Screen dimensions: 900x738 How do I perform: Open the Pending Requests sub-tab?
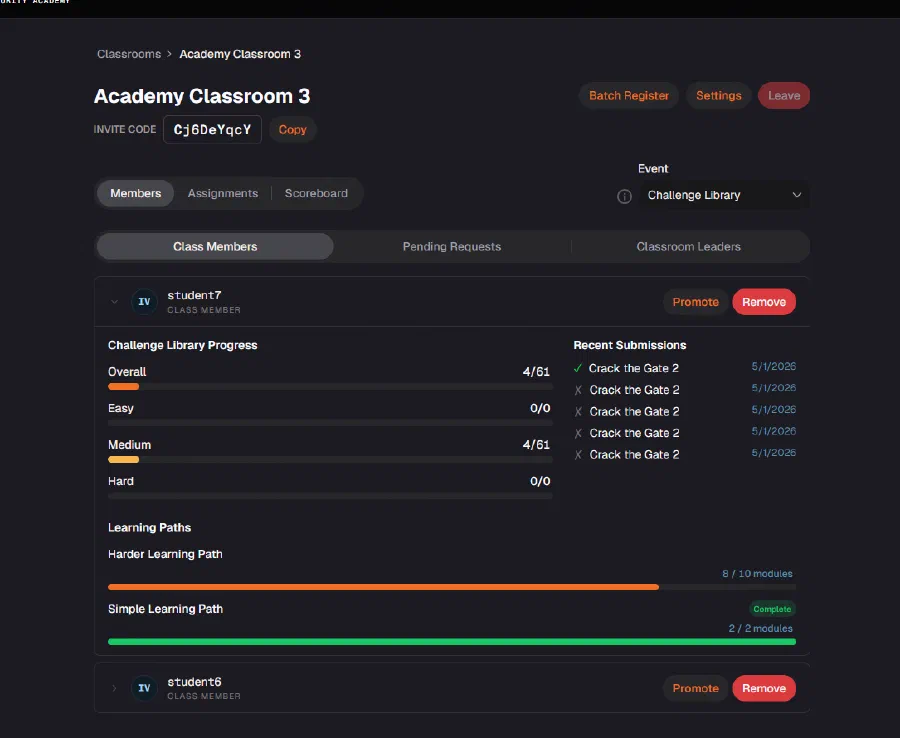point(452,247)
